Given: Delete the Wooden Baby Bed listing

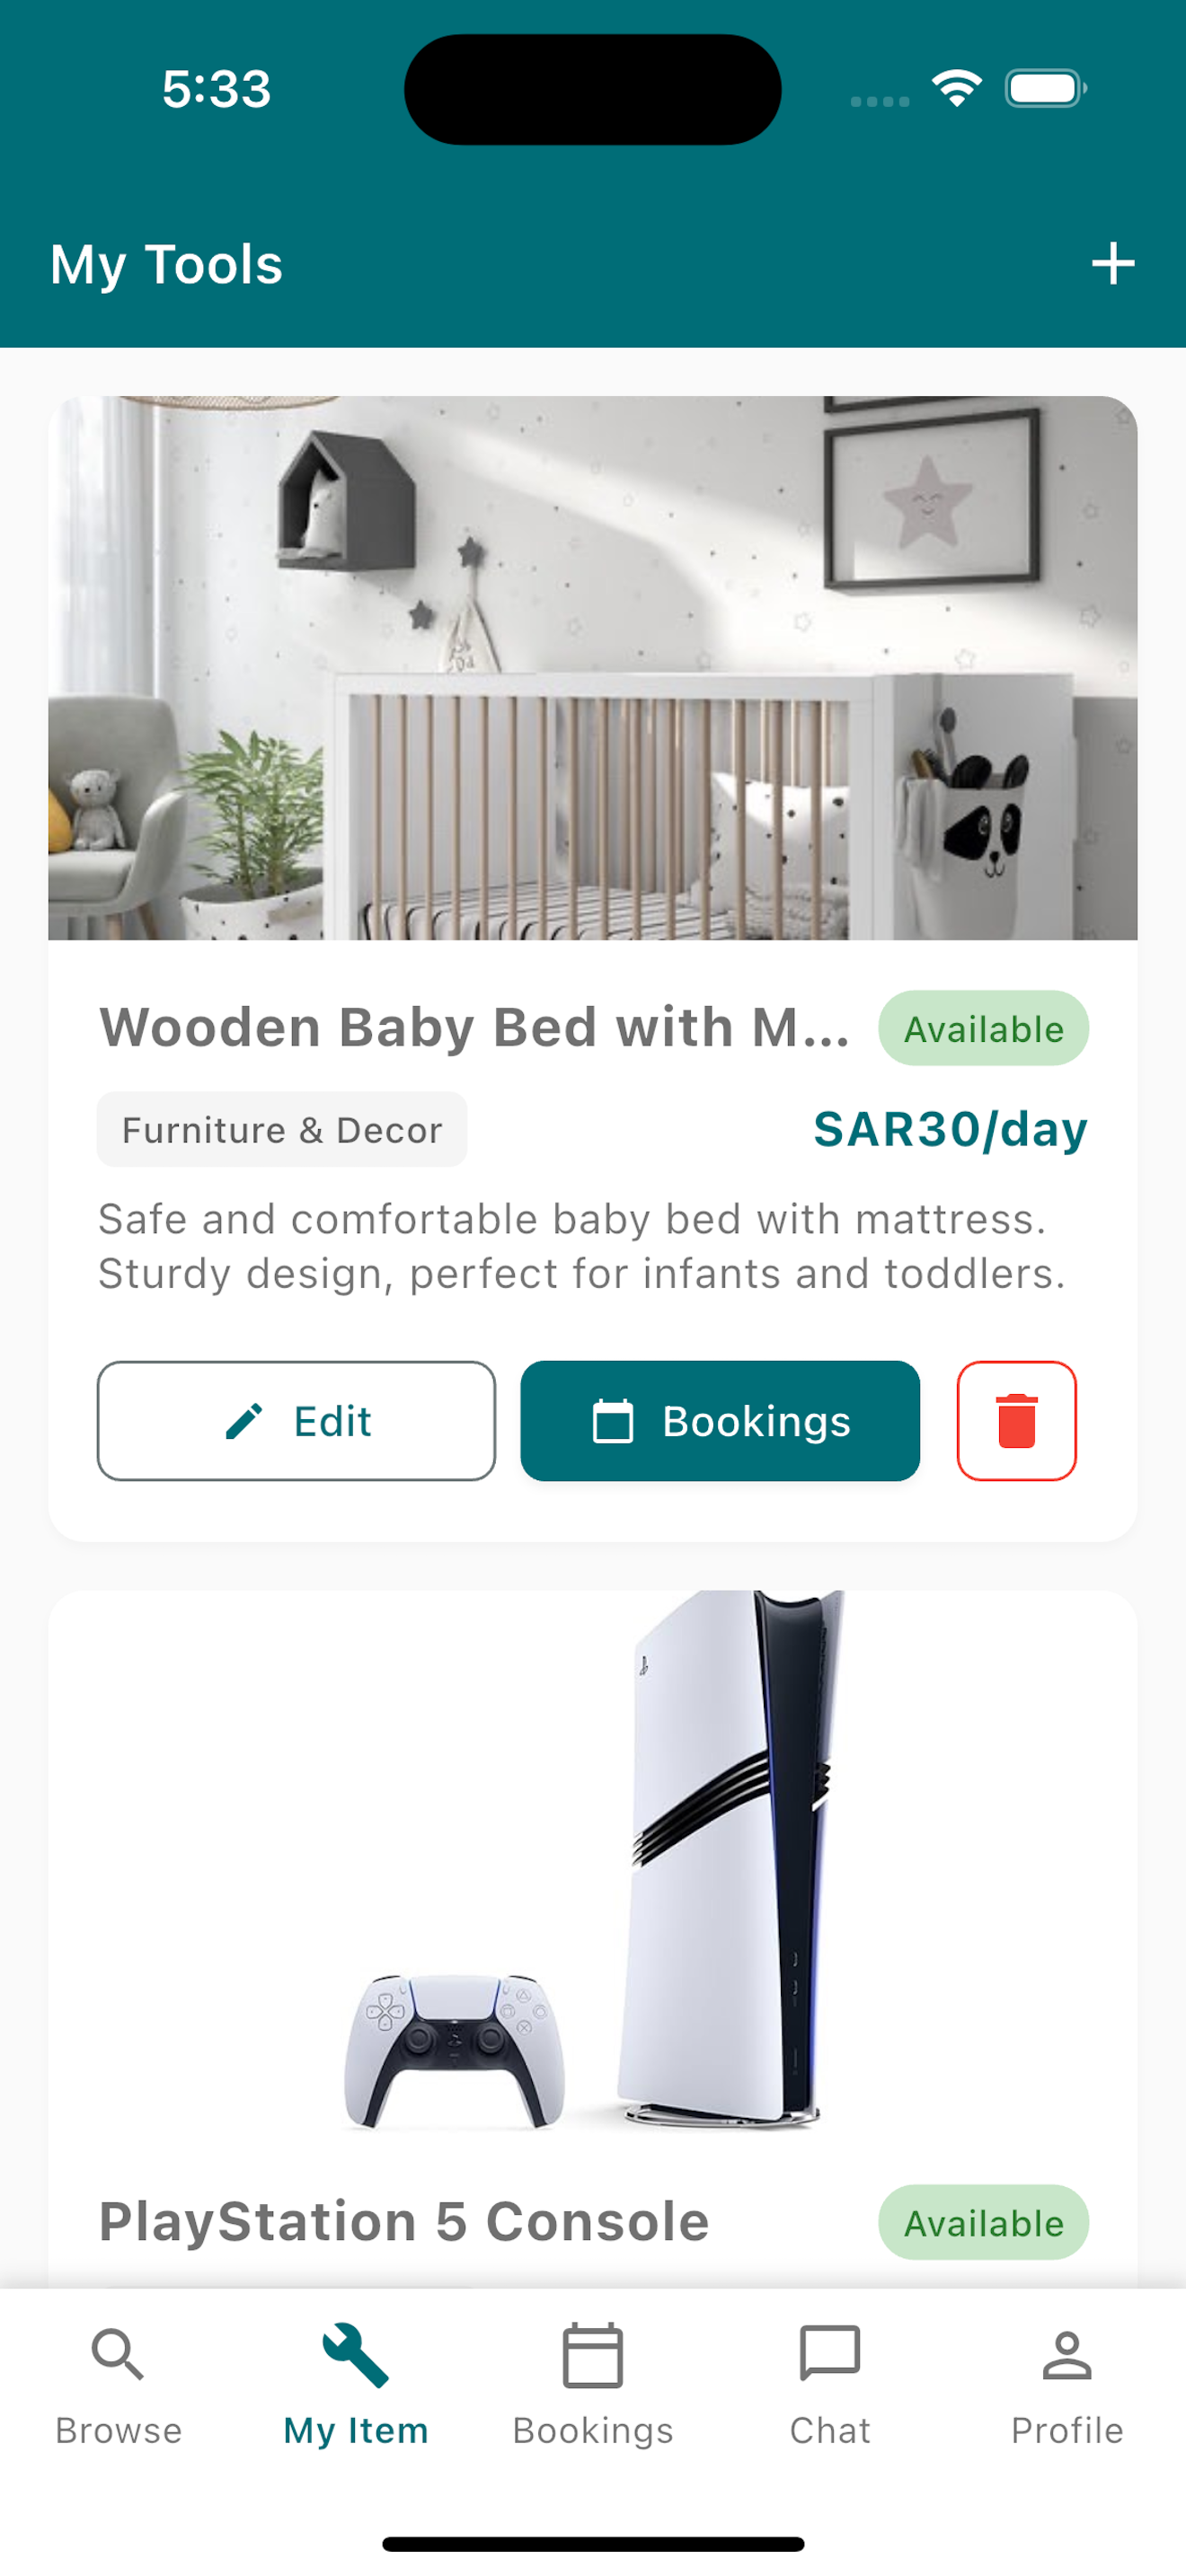Looking at the screenshot, I should [1016, 1420].
